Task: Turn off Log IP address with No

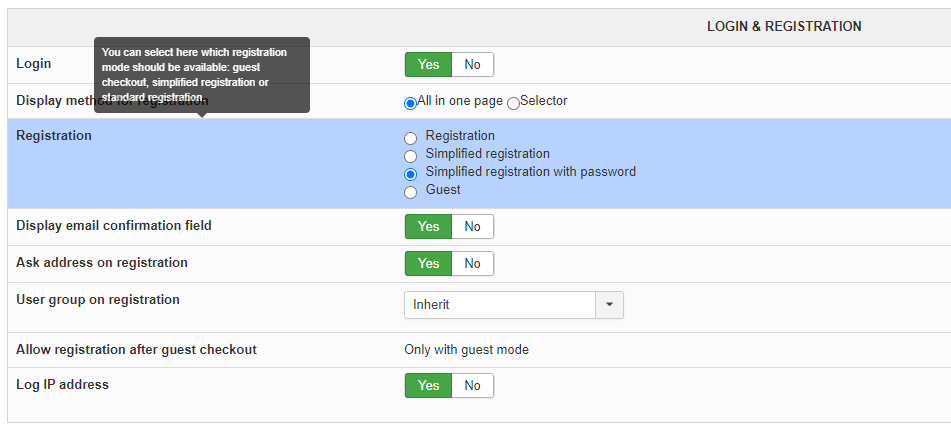Action: tap(472, 386)
